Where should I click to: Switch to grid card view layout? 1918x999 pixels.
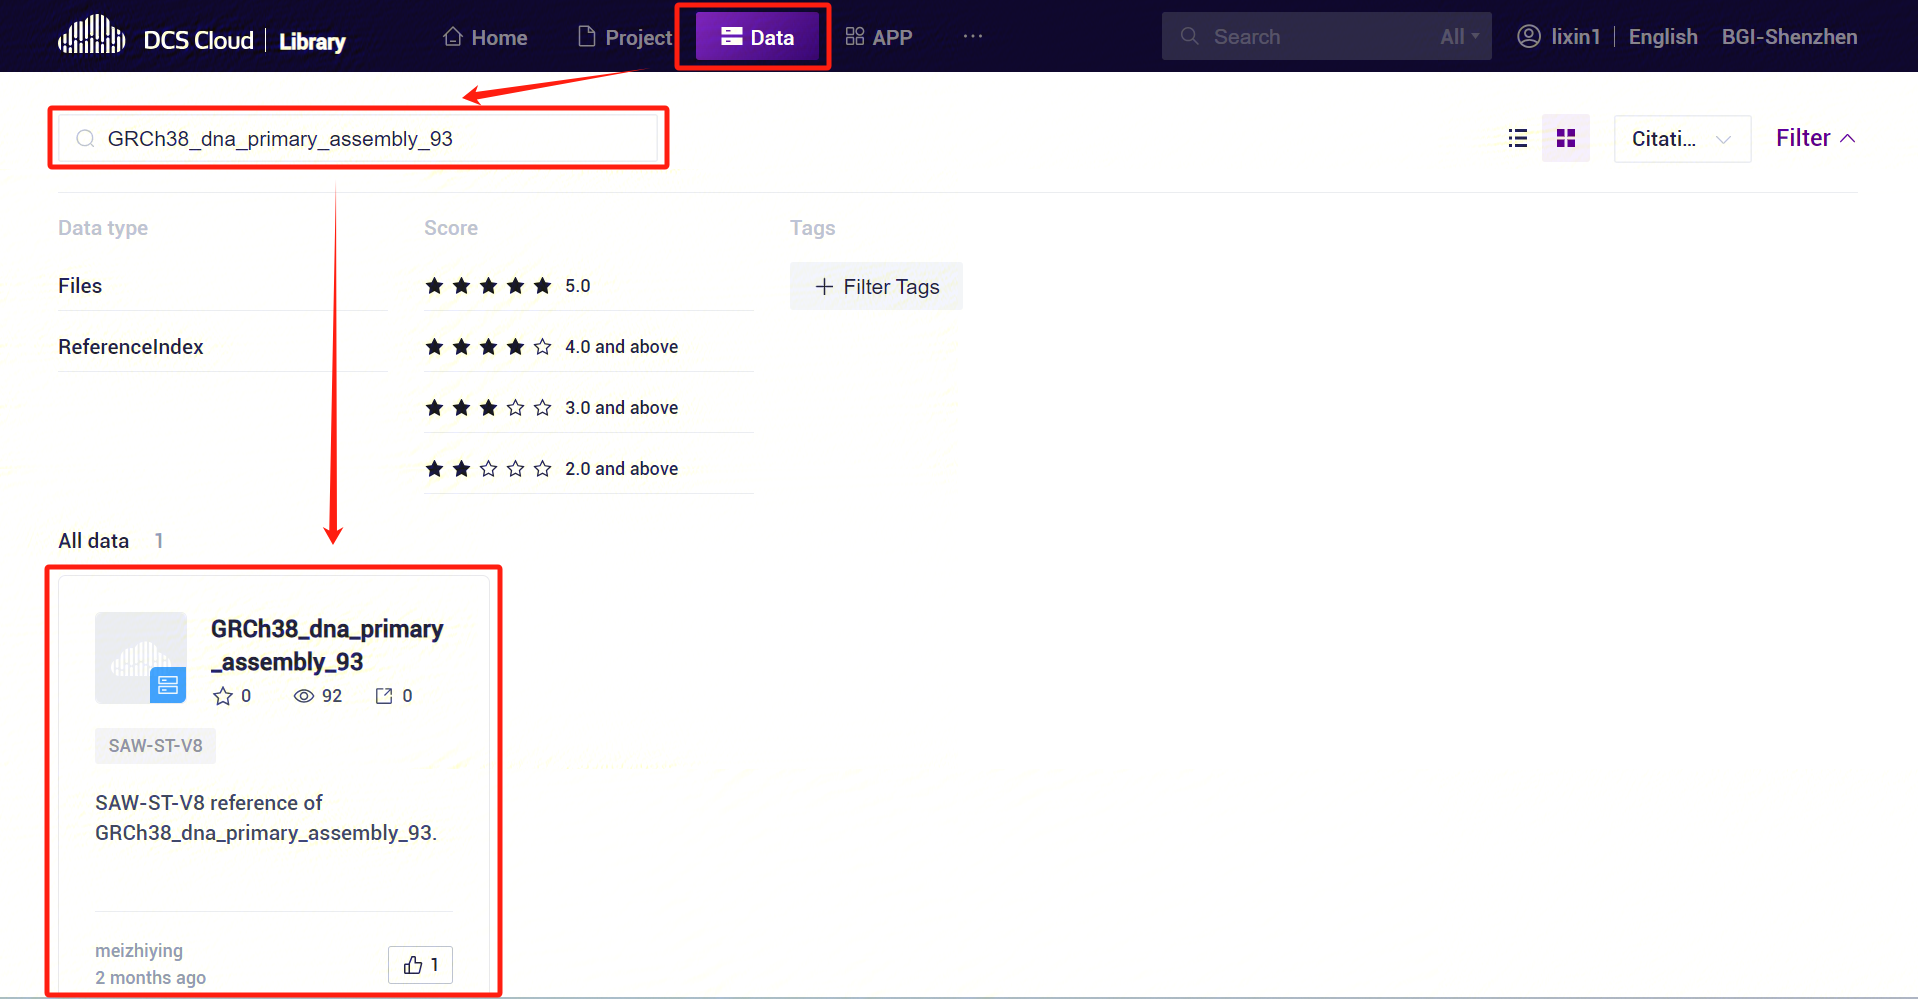[x=1566, y=138]
